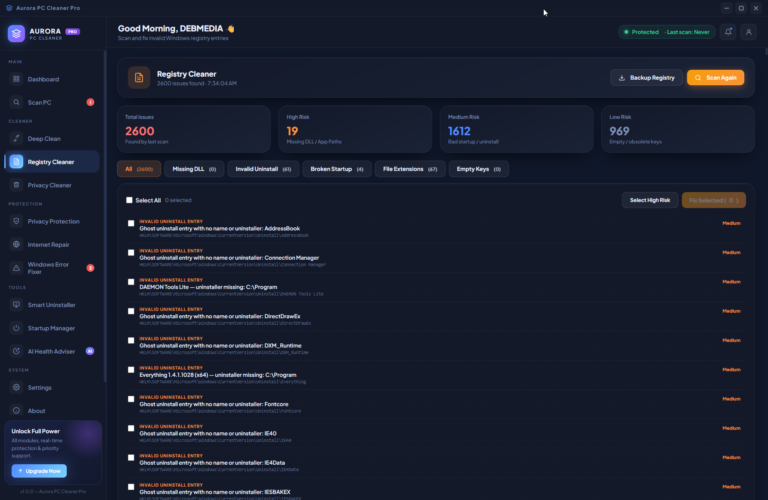Click the AI badge beside AI Health Adviser
This screenshot has width=768, height=500.
pos(90,351)
